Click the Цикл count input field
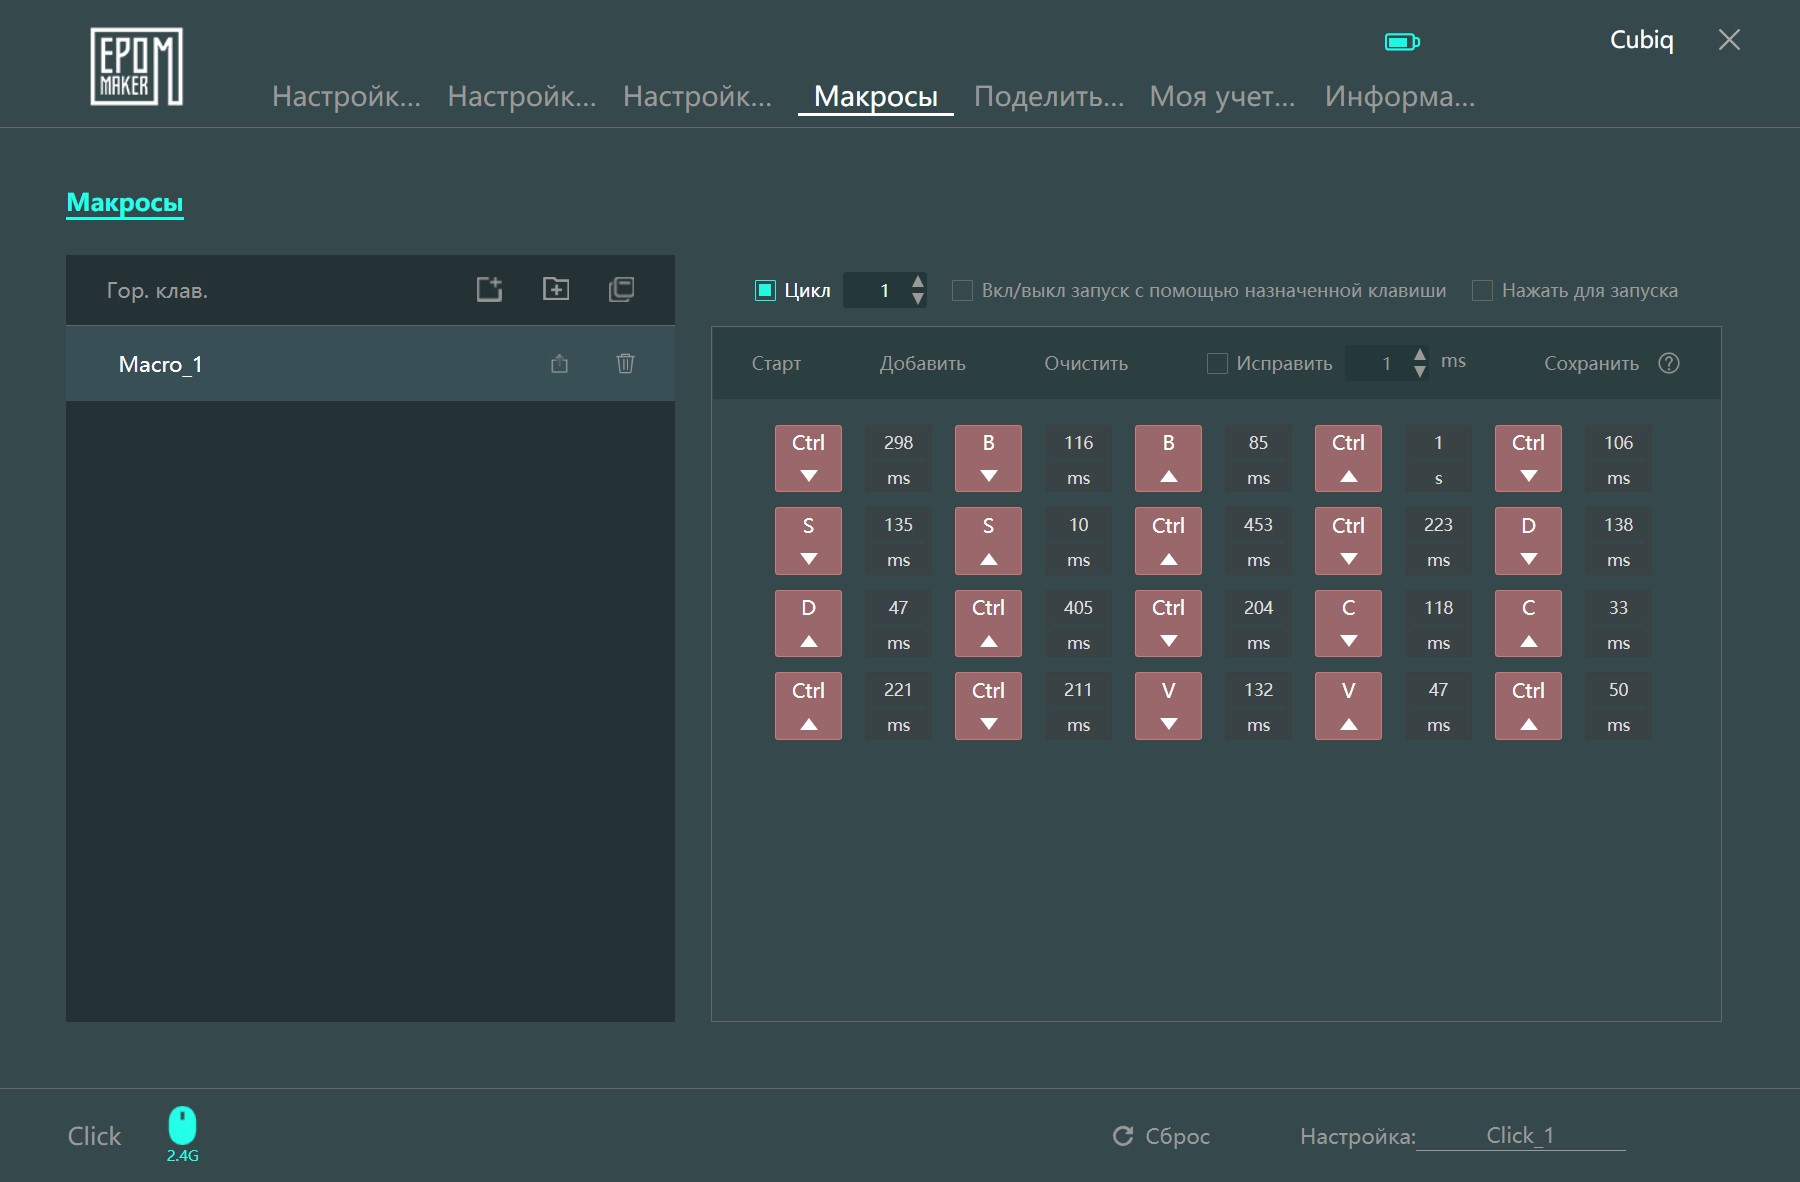Image resolution: width=1800 pixels, height=1182 pixels. [x=884, y=290]
